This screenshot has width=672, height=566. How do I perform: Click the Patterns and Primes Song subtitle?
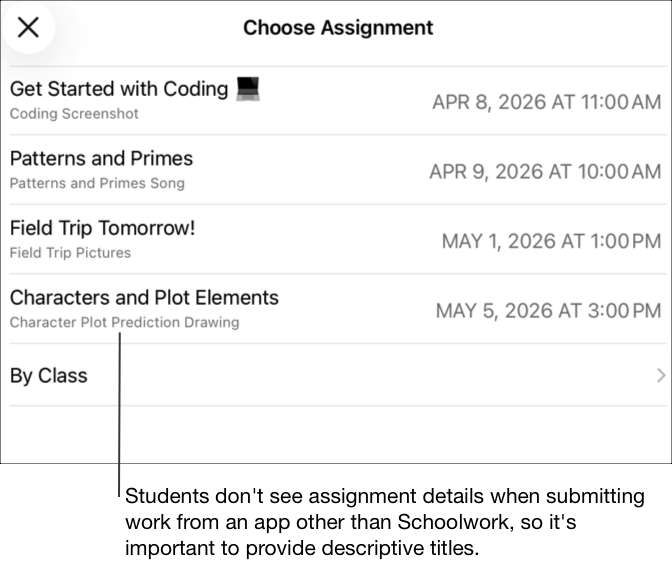coord(97,183)
